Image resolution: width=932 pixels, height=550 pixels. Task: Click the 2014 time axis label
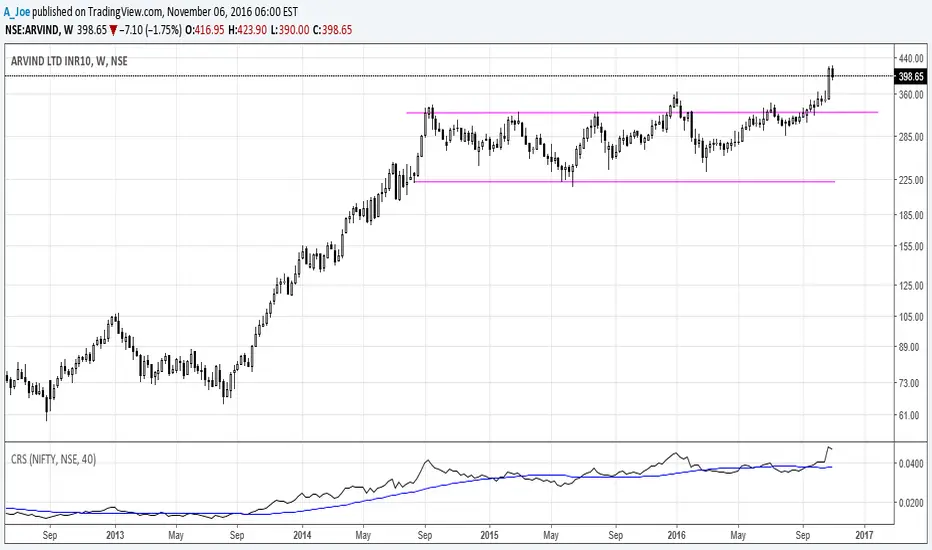(x=302, y=535)
